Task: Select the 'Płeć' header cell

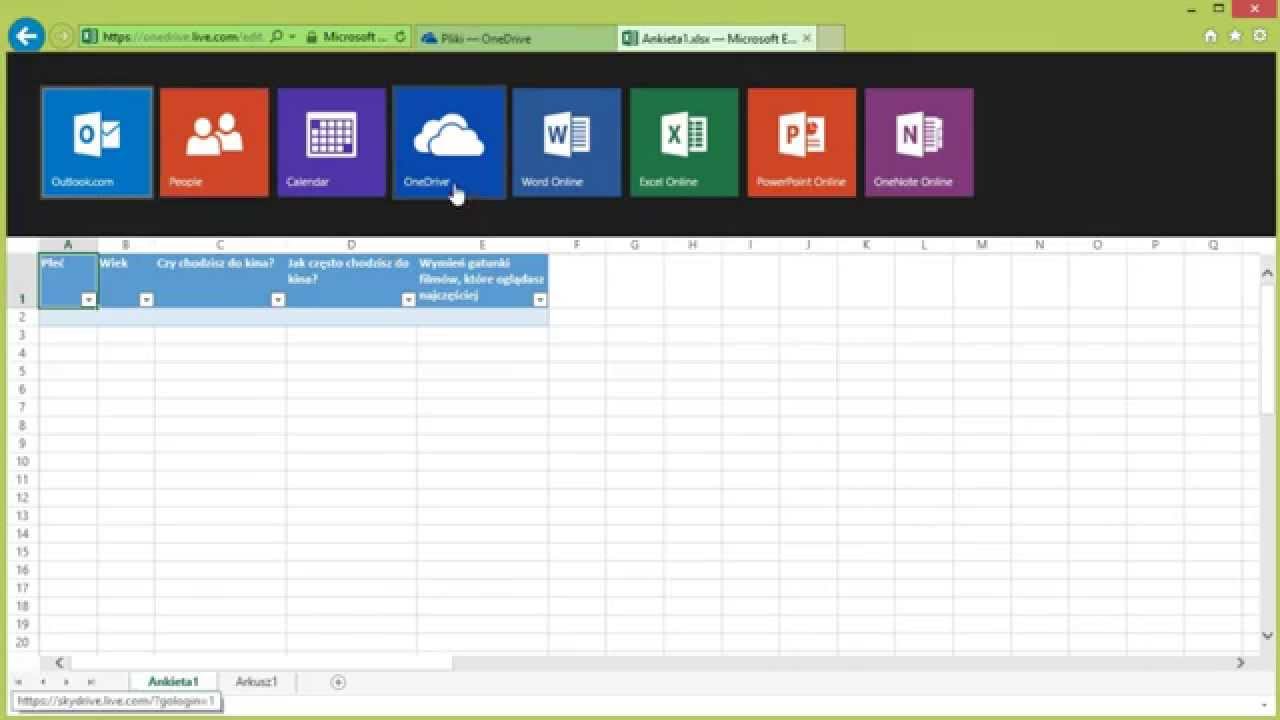Action: (x=68, y=281)
